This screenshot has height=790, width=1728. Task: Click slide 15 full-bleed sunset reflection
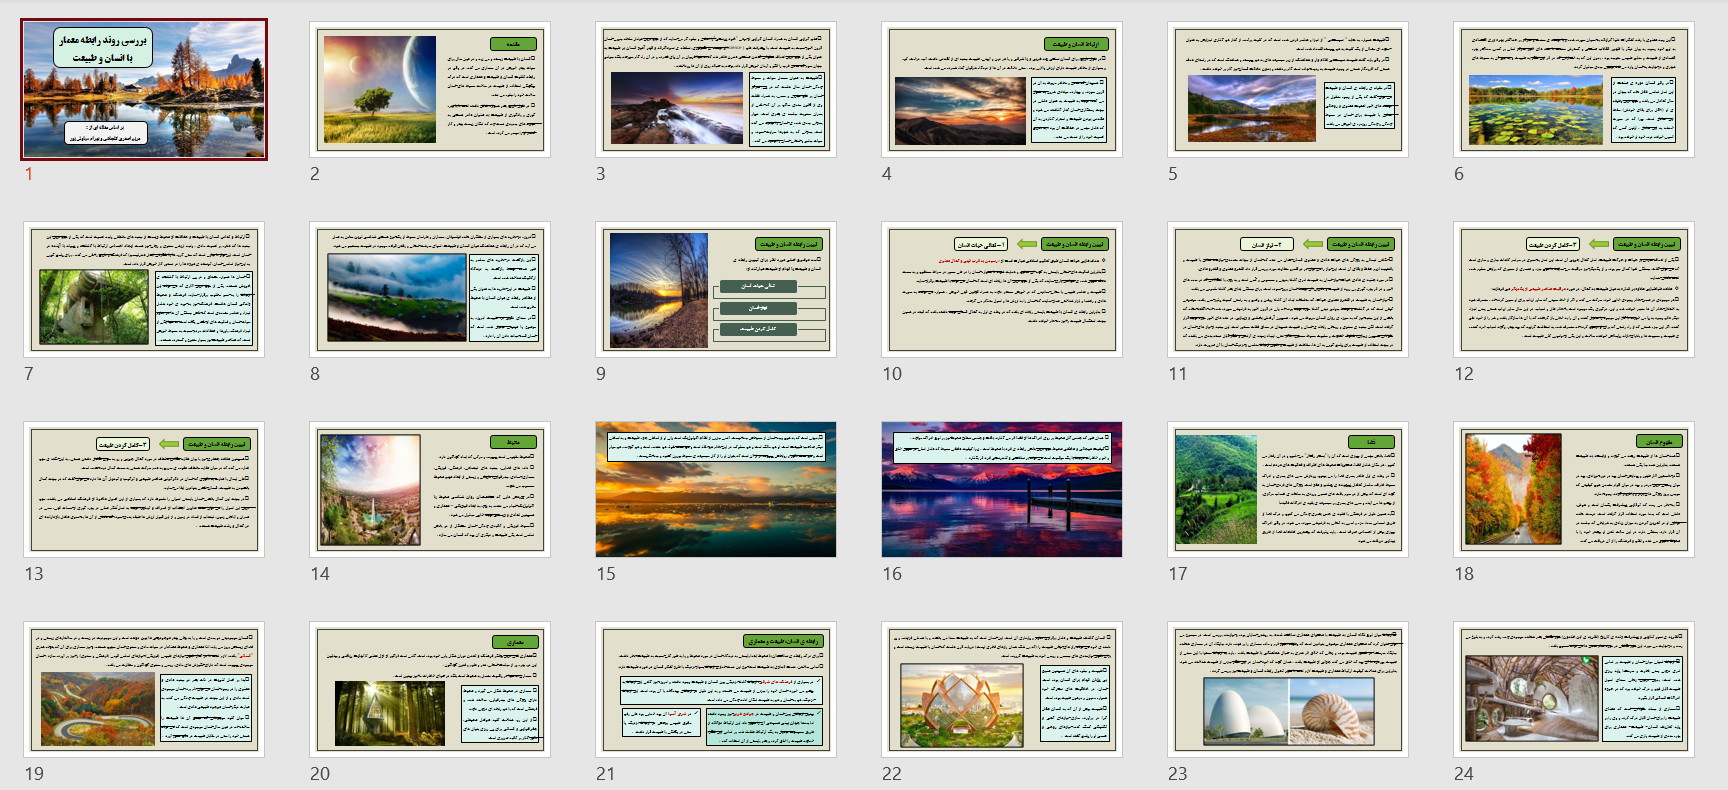[716, 489]
